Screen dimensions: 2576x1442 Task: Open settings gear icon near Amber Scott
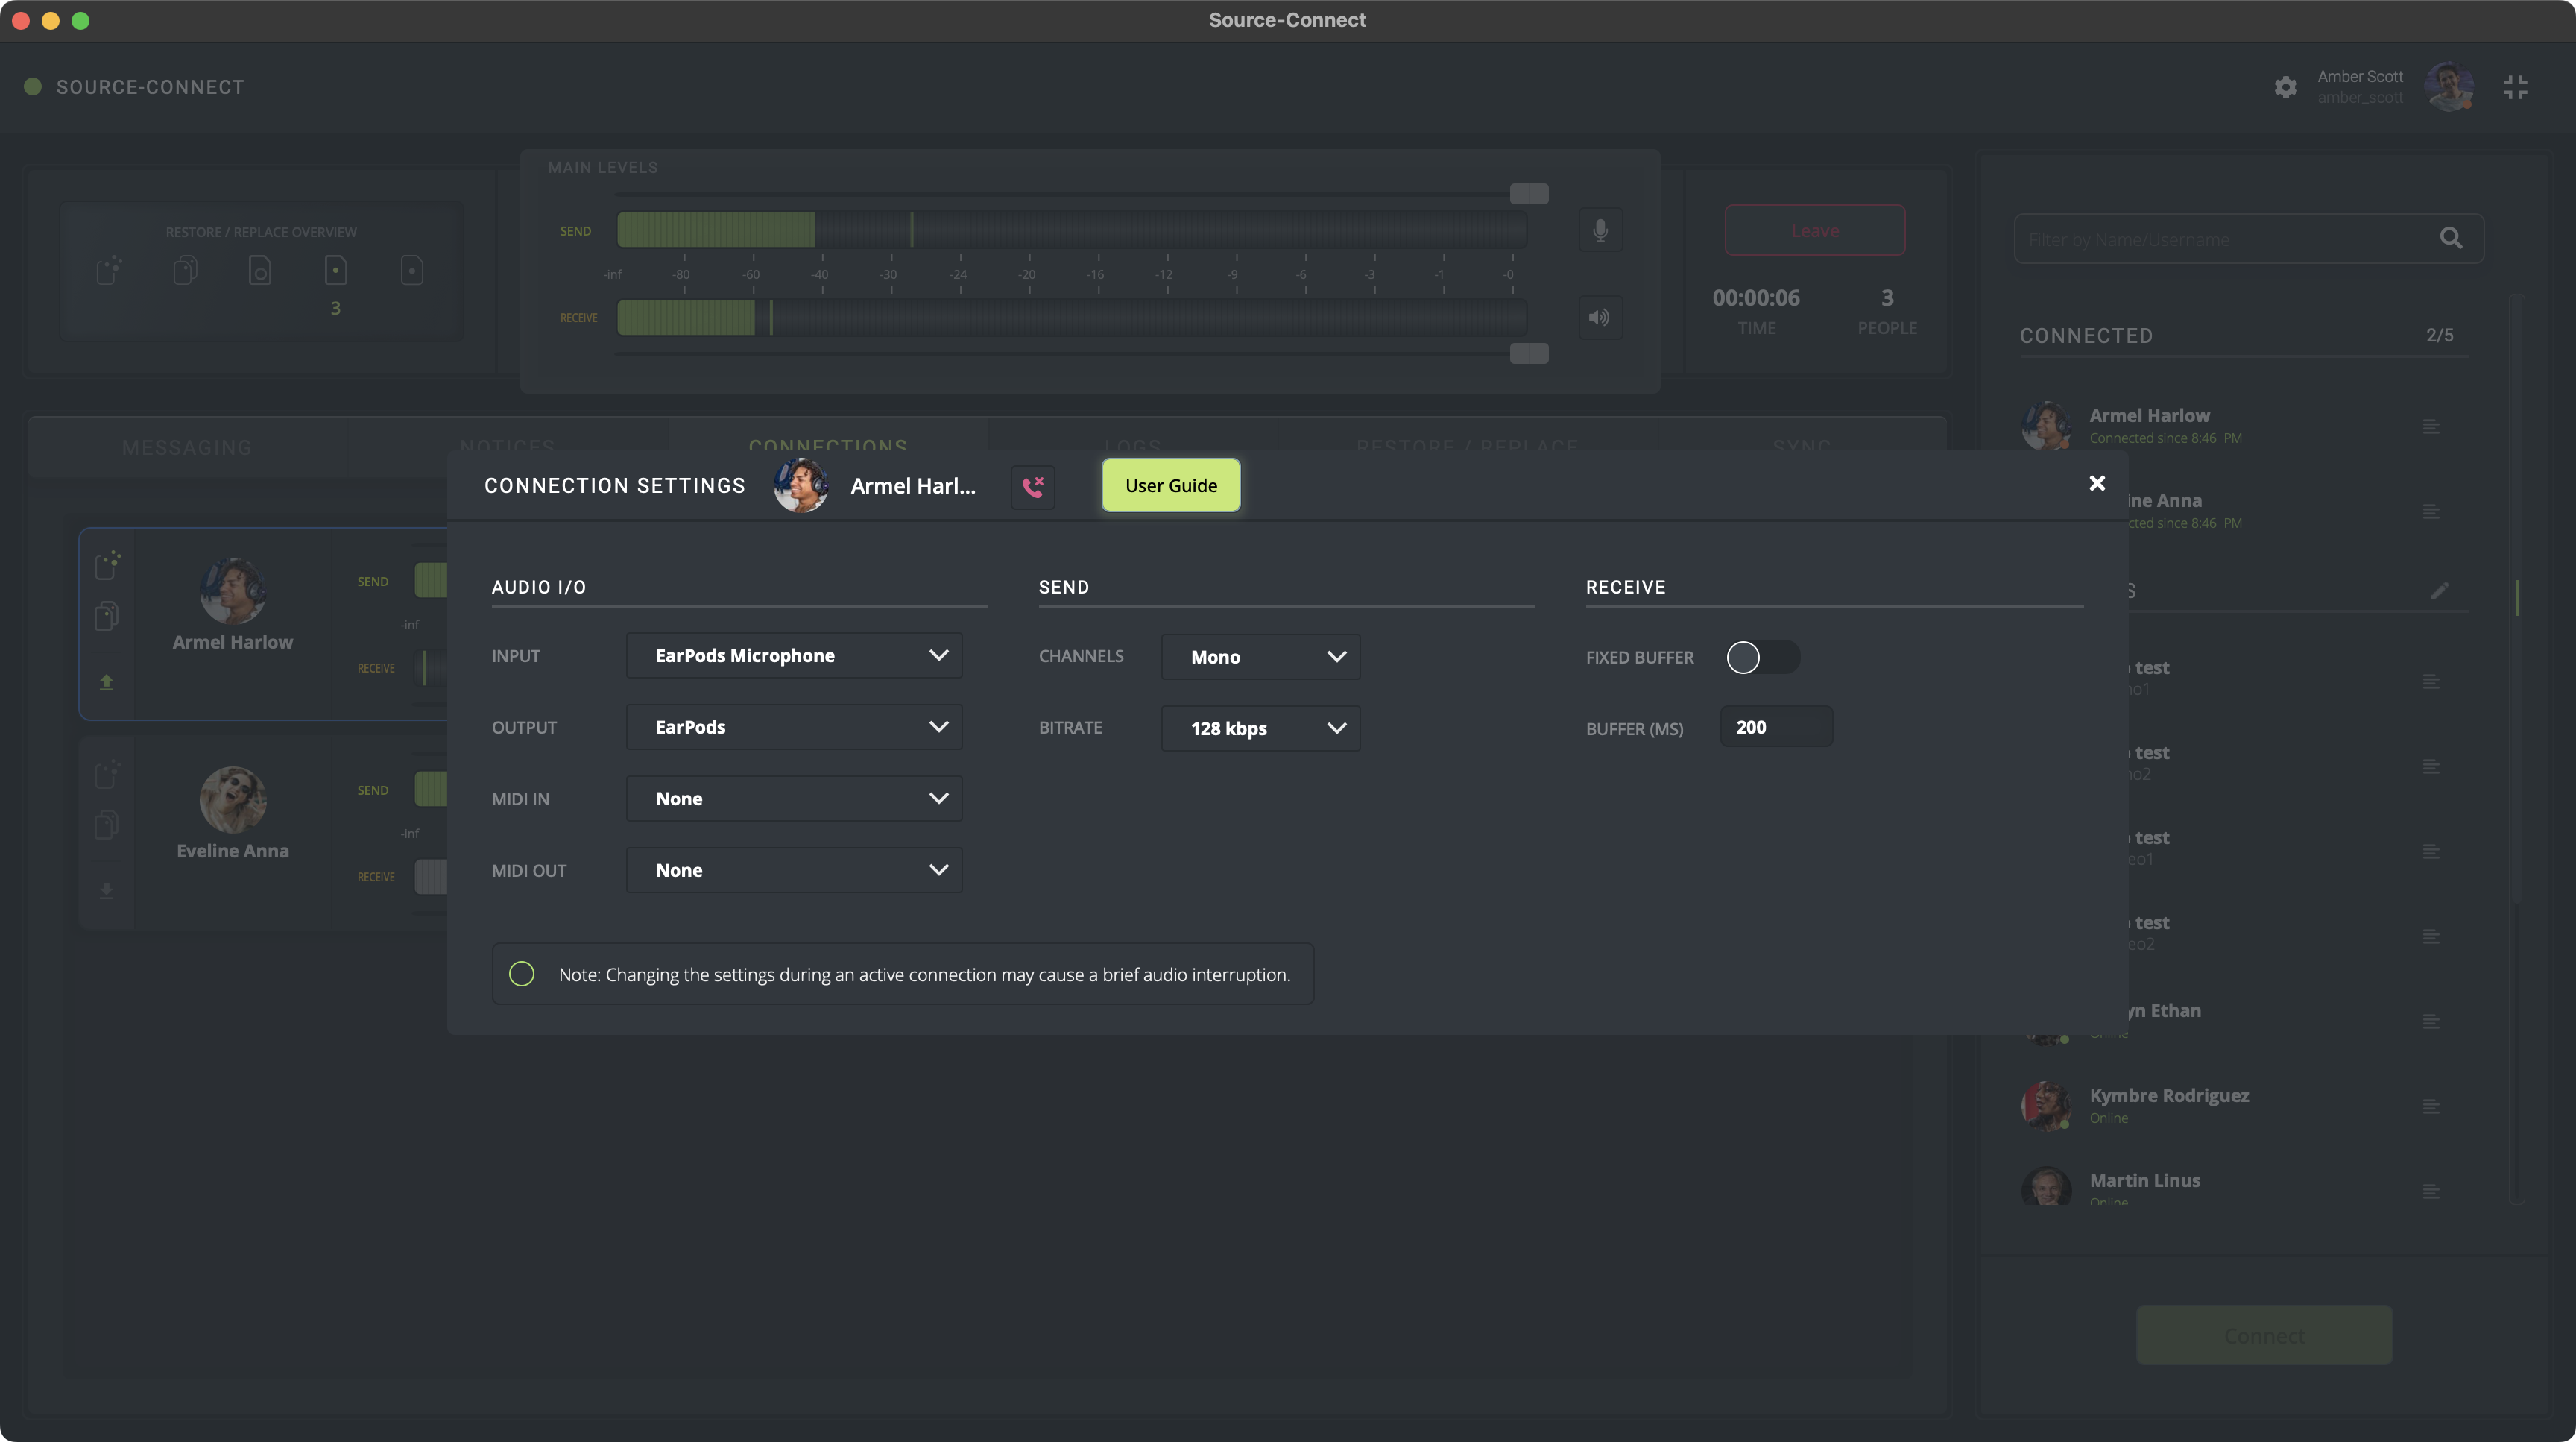pos(2285,87)
